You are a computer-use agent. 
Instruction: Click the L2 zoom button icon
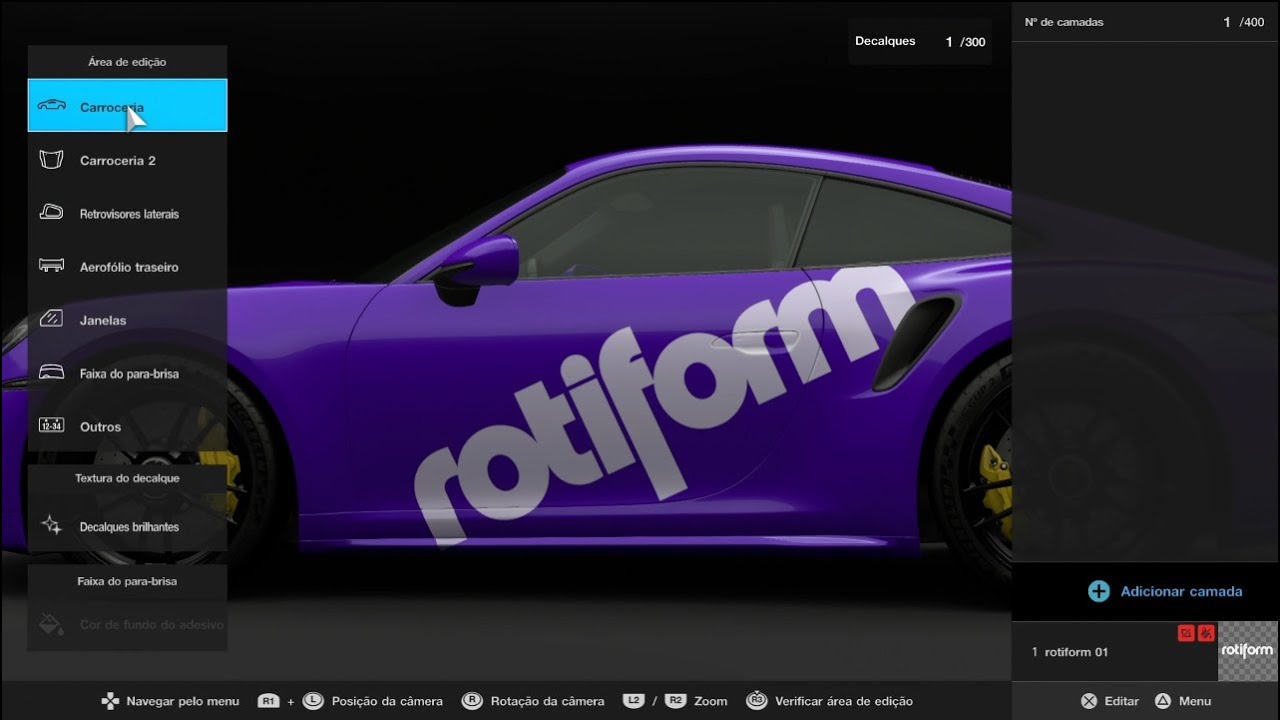click(633, 701)
